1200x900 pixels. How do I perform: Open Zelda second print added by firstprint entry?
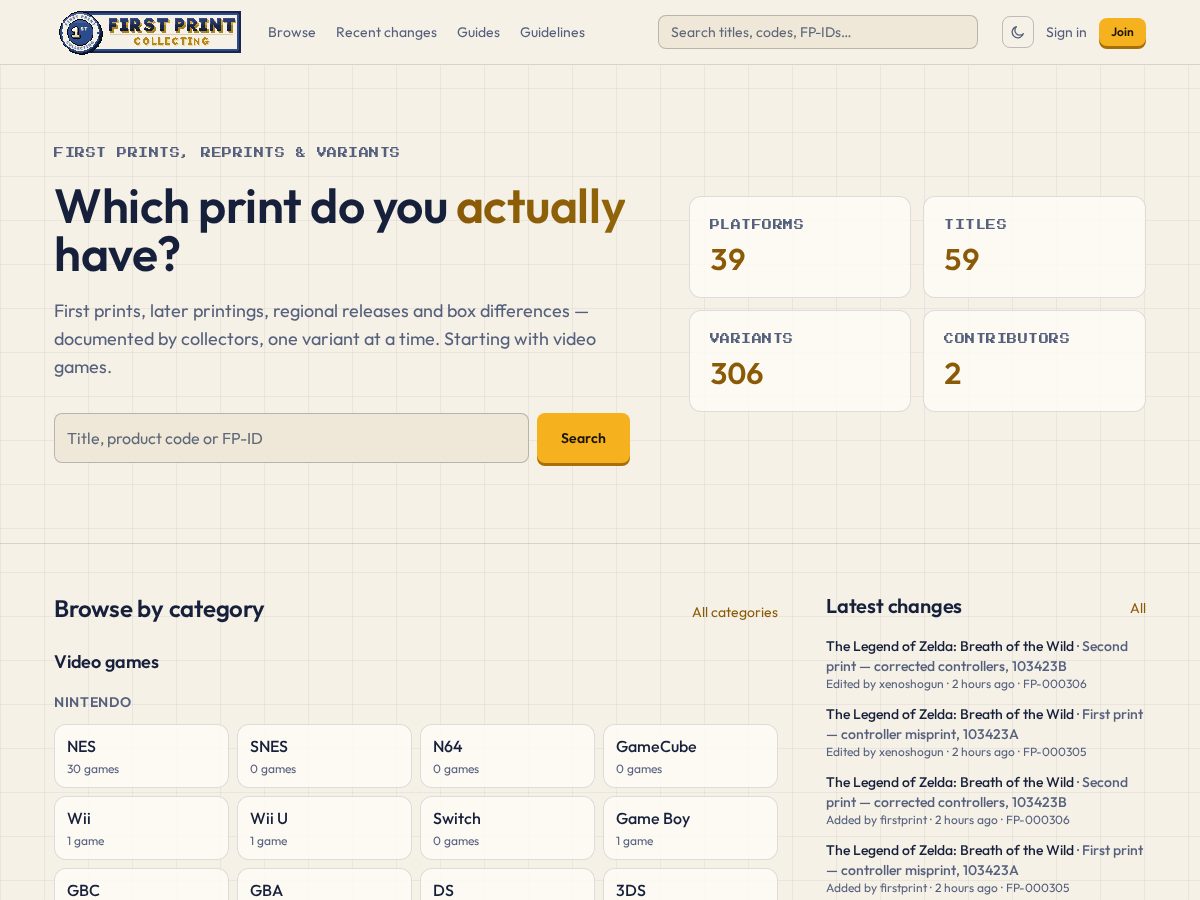[x=985, y=801]
